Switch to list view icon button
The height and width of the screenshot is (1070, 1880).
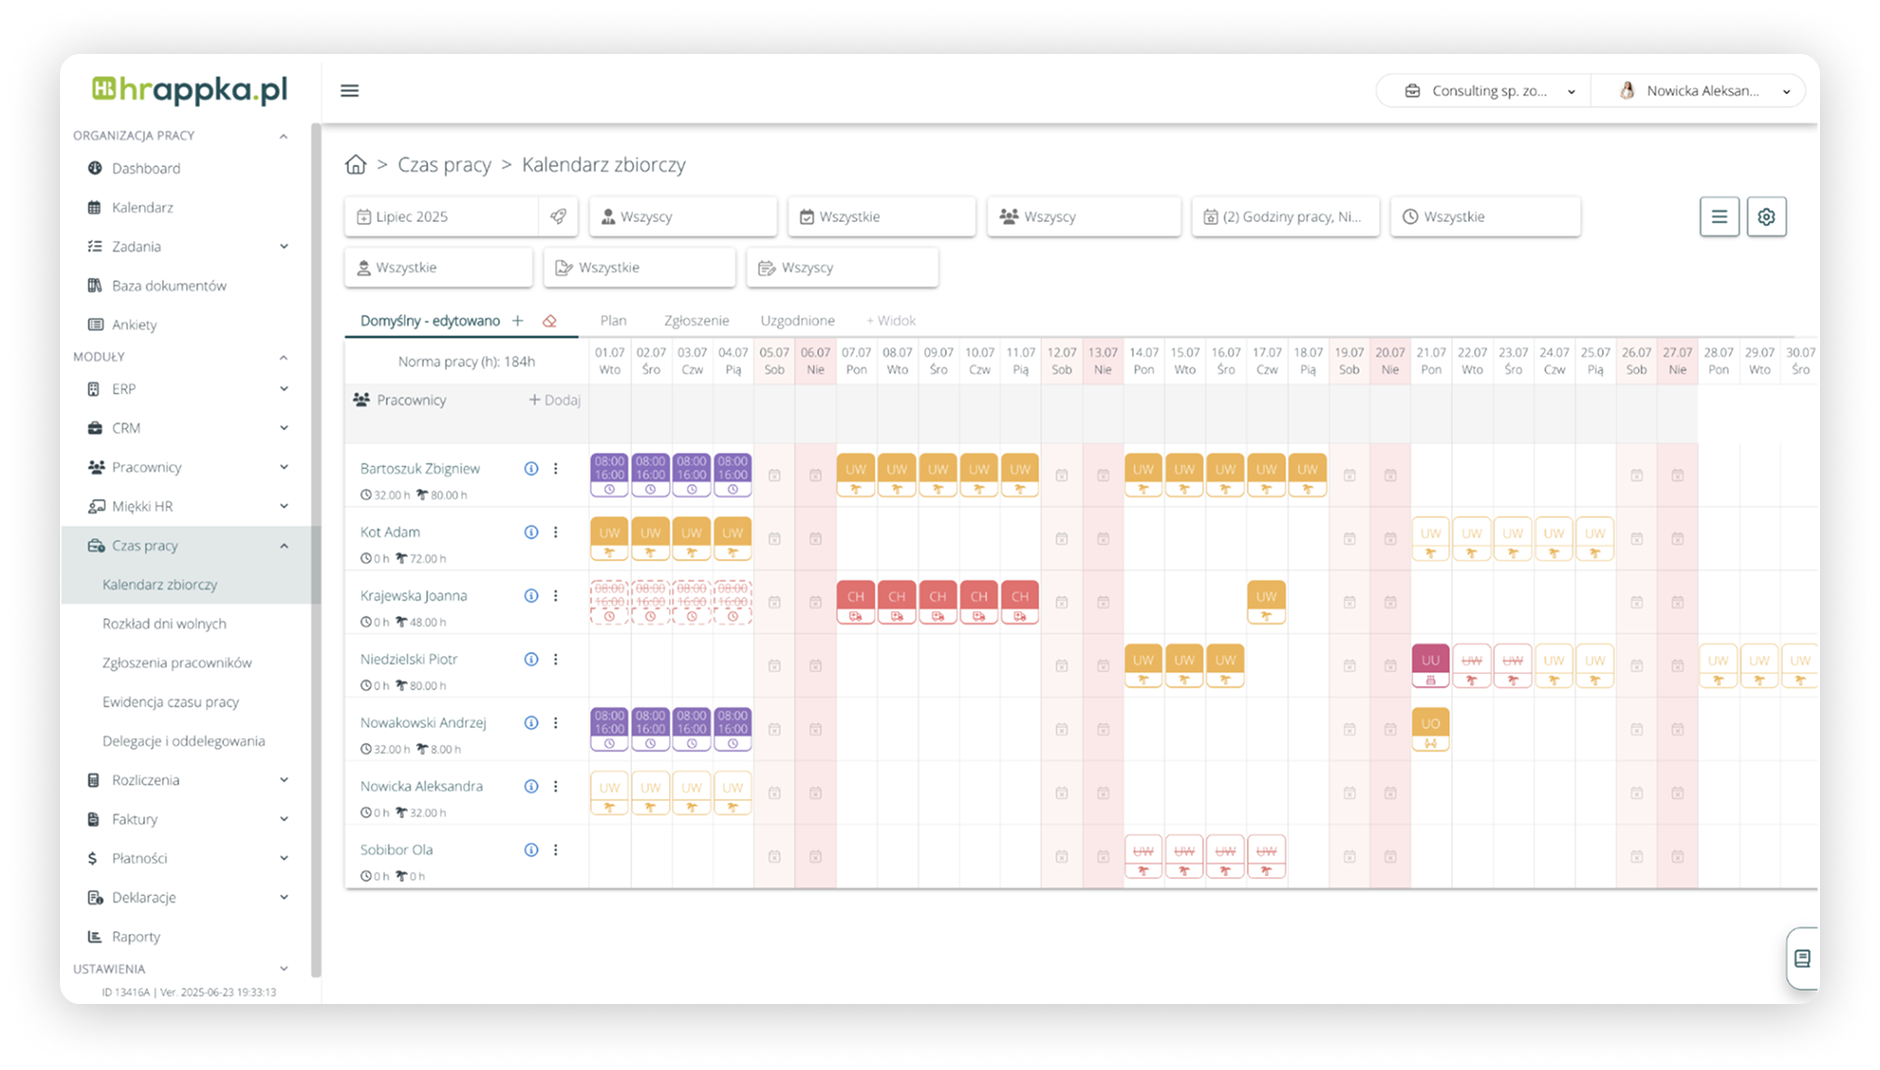pos(1719,217)
